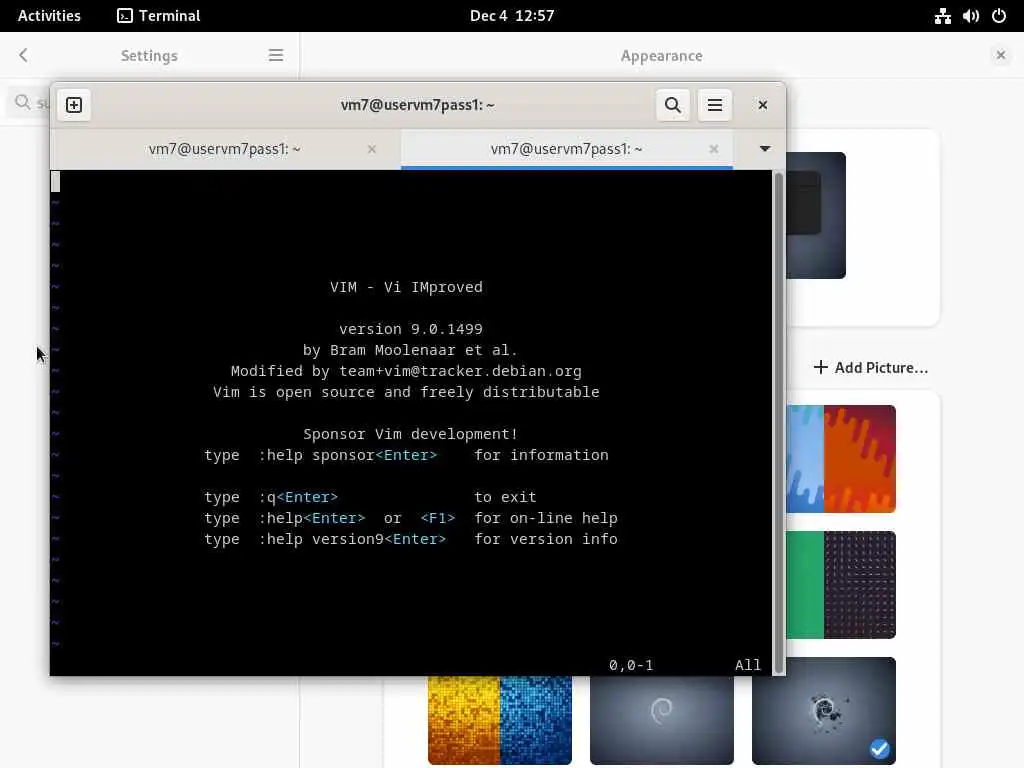This screenshot has width=1024, height=768.
Task: Select the plain Debian swirl wallpaper
Action: (662, 720)
